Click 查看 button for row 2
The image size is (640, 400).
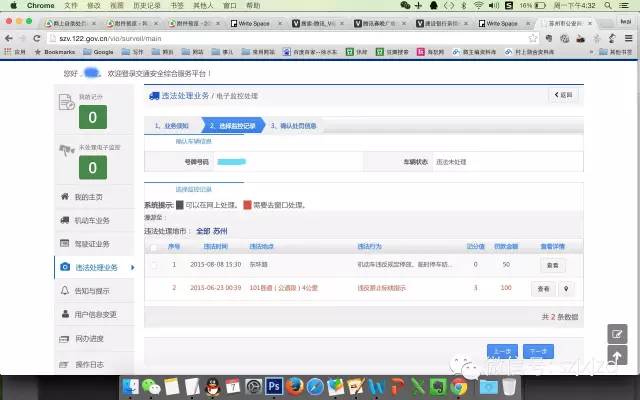tap(543, 289)
